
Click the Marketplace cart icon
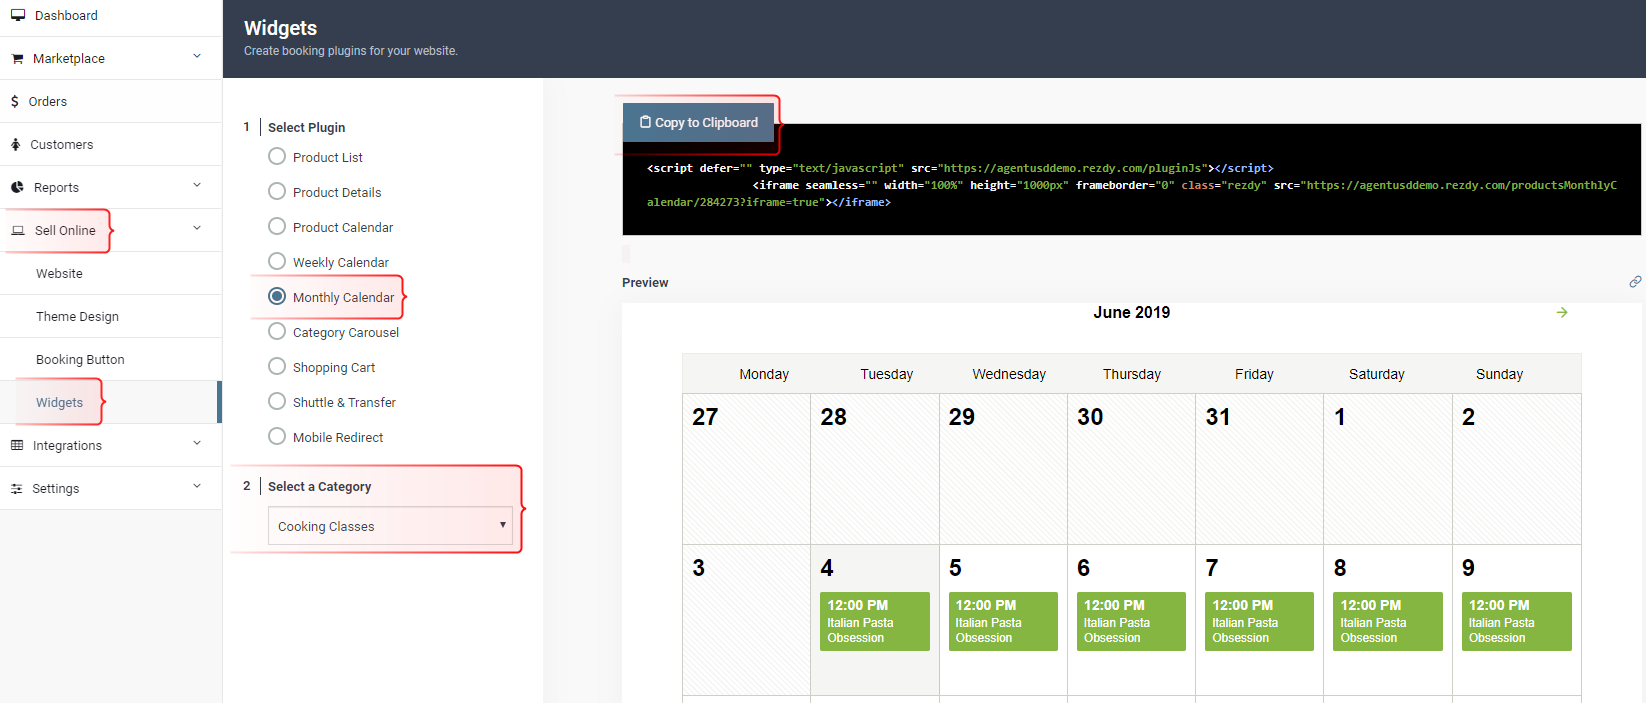[x=17, y=59]
